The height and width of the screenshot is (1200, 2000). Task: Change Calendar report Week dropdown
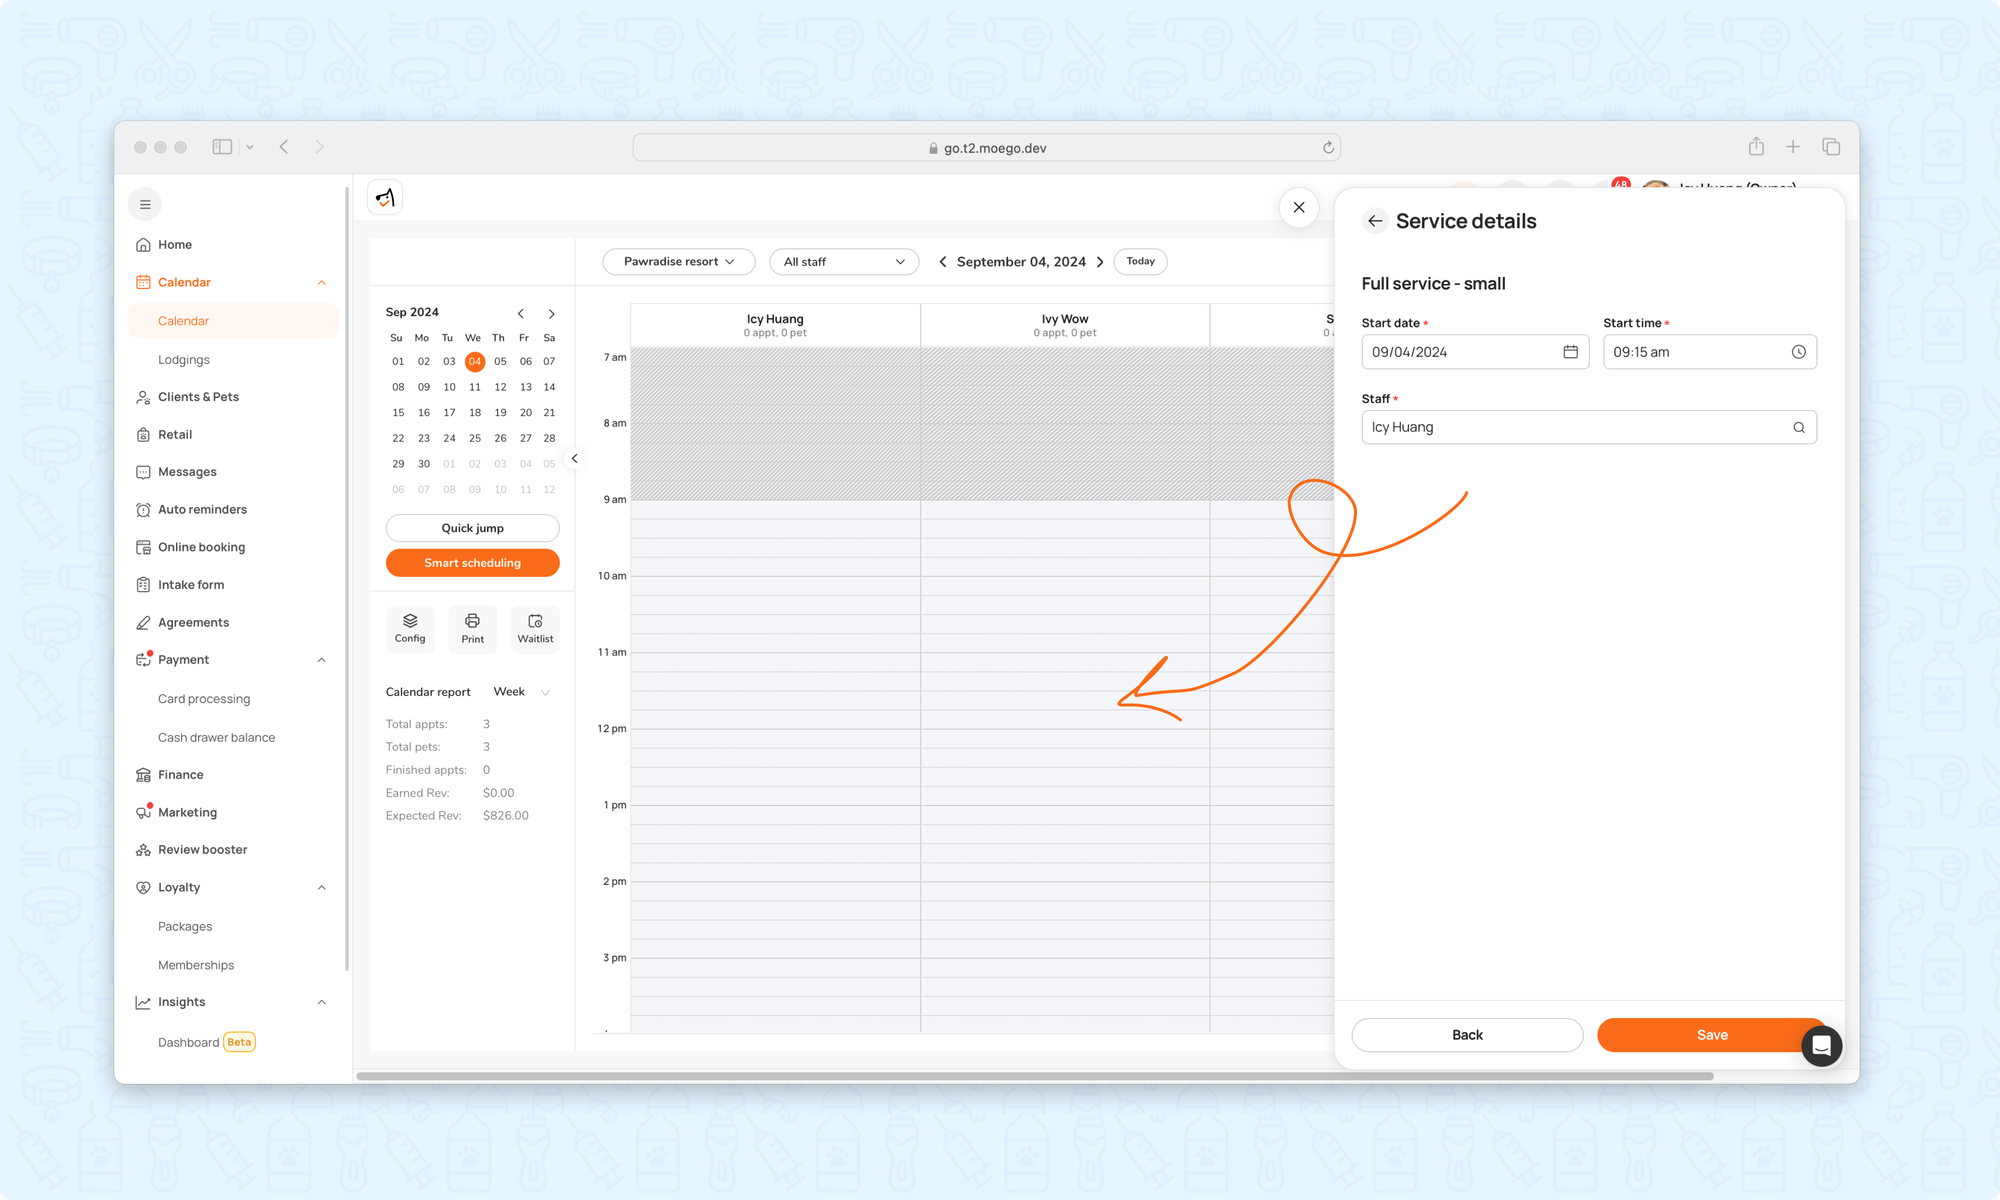[x=522, y=692]
